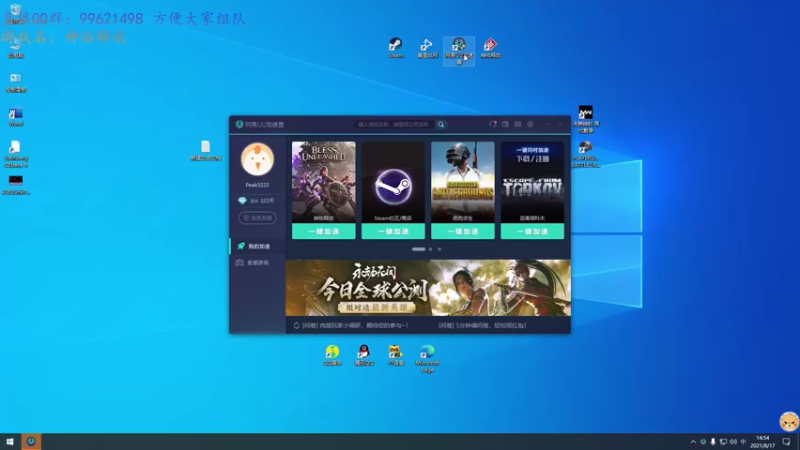
Task: Click the network icon in system tray
Action: (723, 442)
